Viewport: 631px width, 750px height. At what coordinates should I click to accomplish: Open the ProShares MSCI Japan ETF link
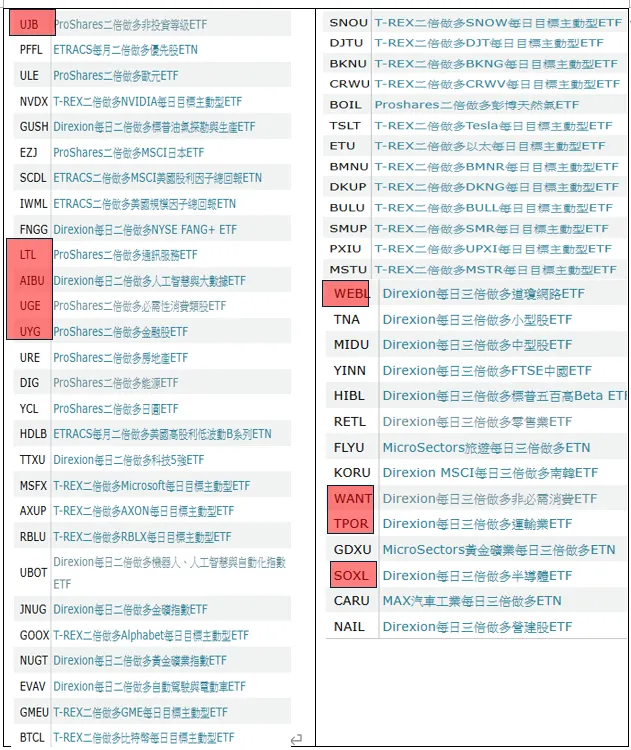point(129,153)
